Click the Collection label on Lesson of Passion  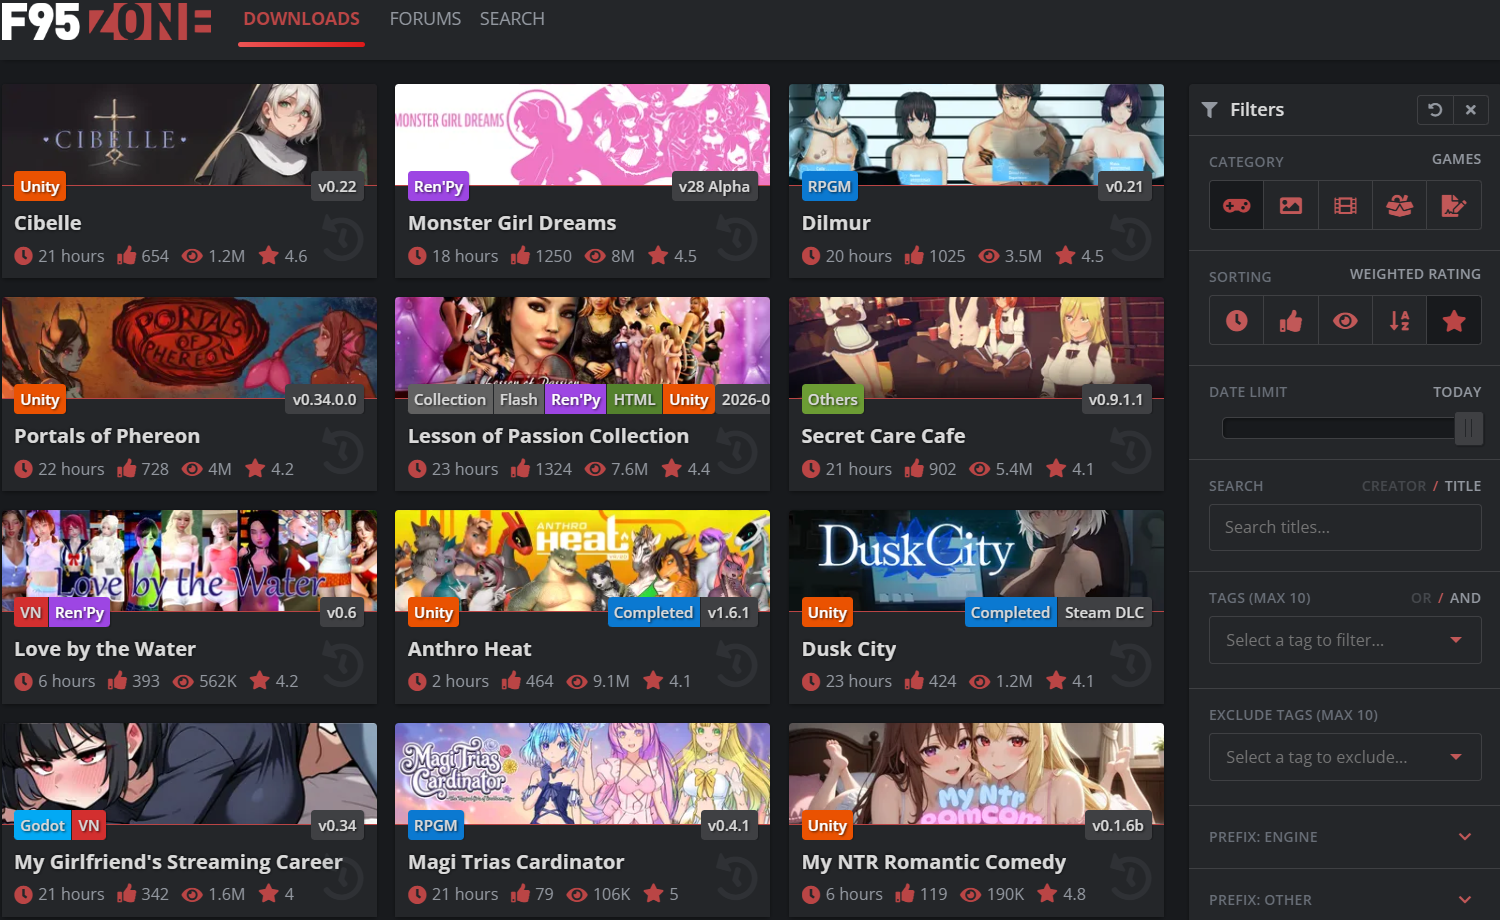[x=450, y=400]
